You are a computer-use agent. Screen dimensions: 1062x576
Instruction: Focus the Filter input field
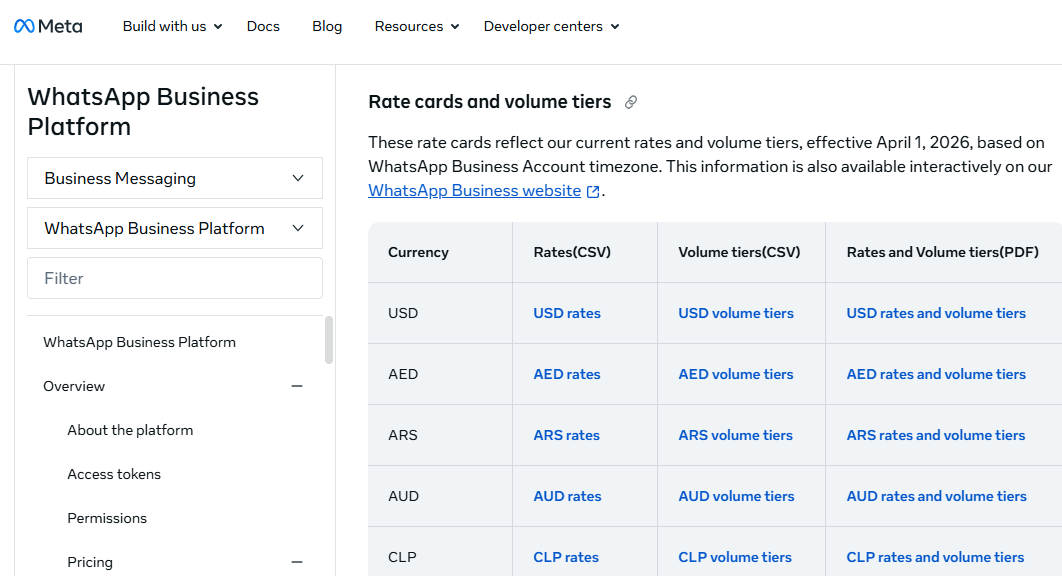pyautogui.click(x=175, y=279)
